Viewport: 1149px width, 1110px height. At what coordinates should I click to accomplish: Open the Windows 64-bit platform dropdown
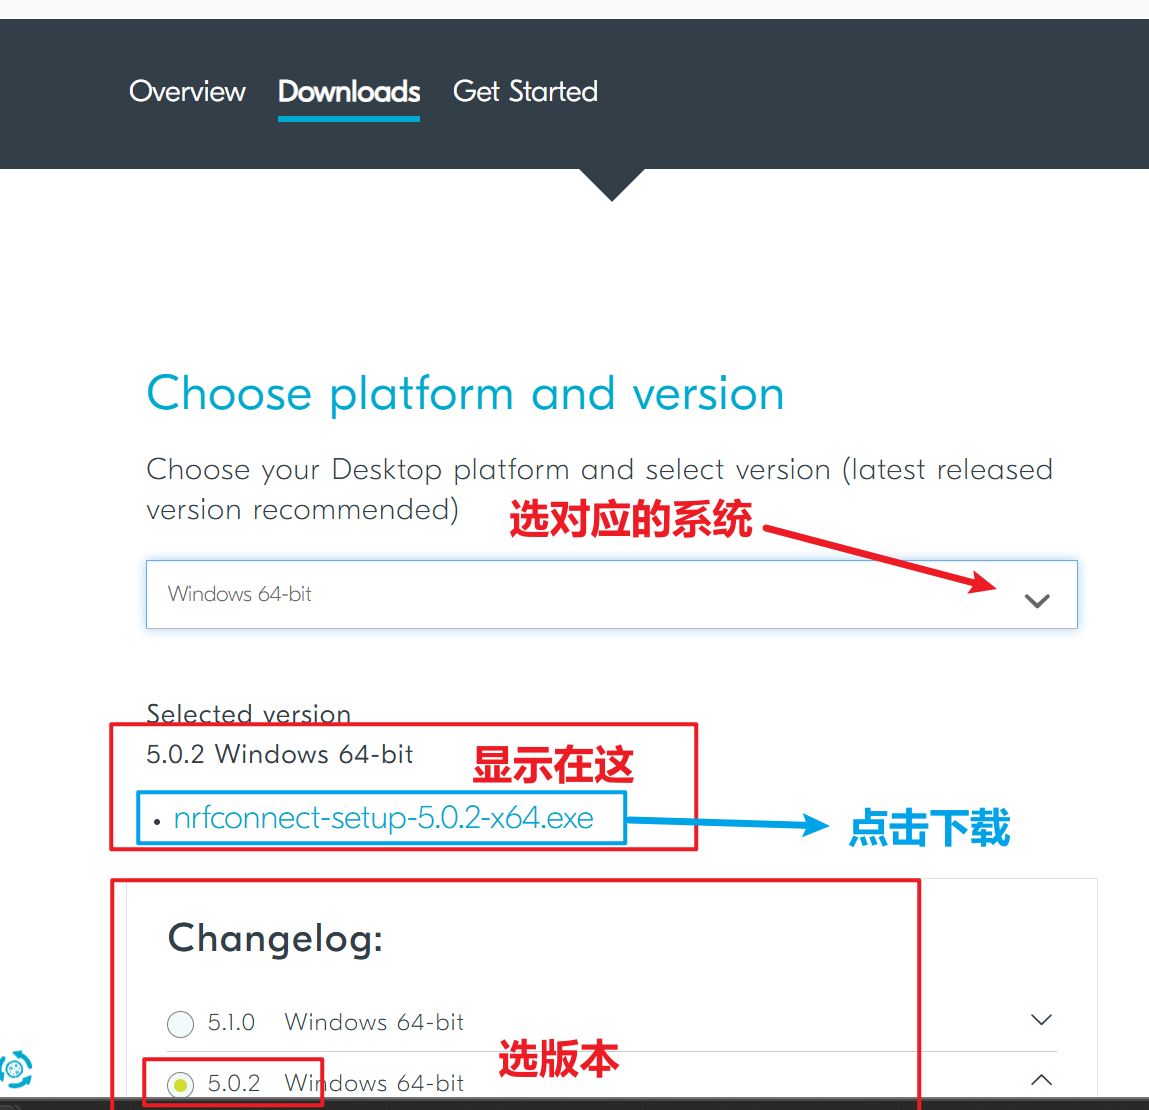[612, 594]
